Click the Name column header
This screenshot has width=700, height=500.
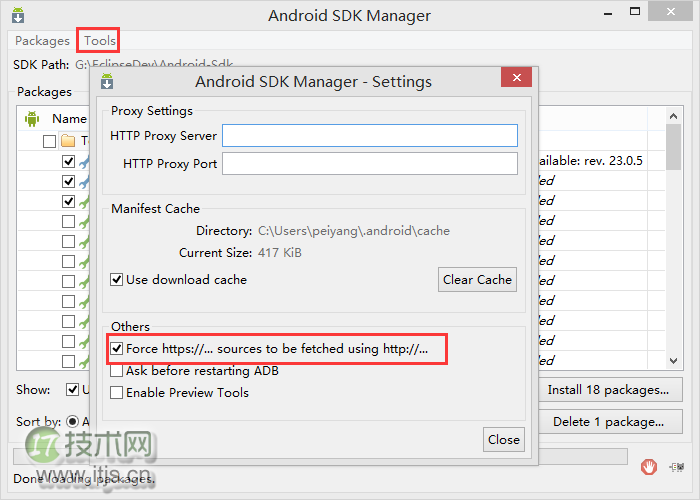click(69, 119)
